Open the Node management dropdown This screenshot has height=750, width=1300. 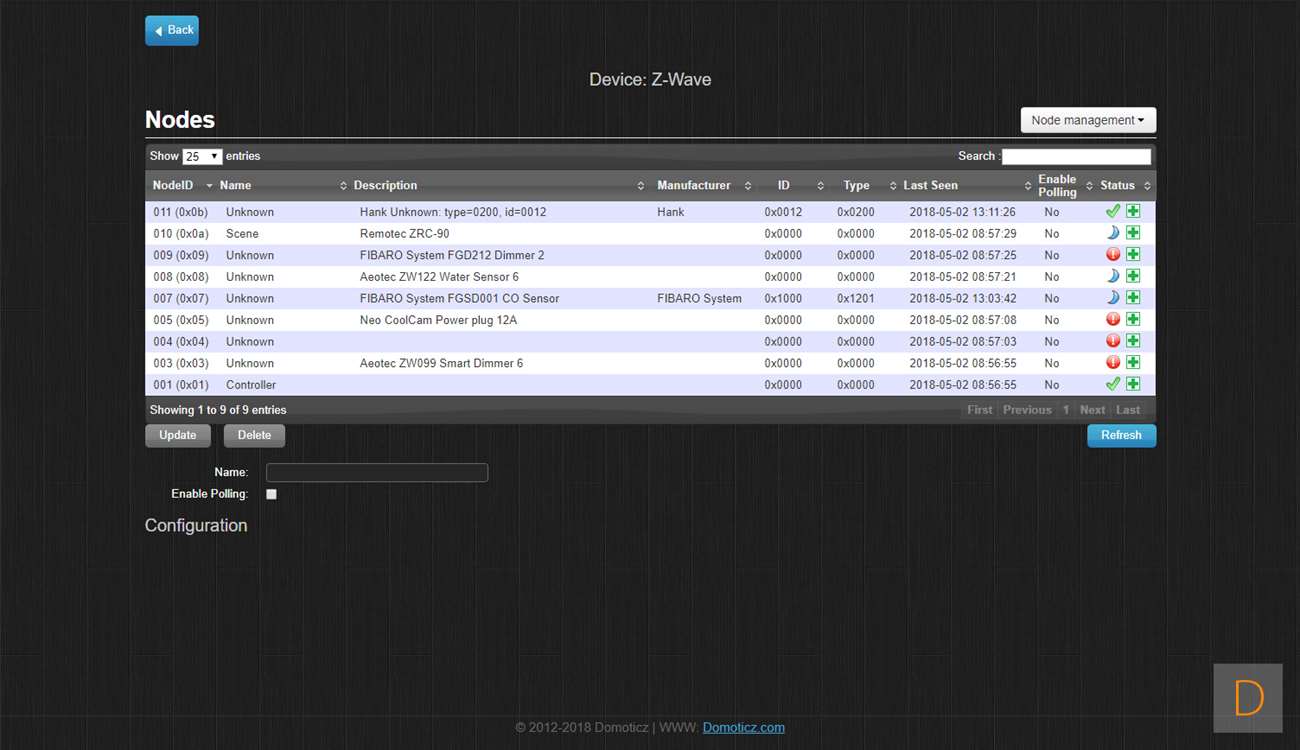coord(1088,120)
